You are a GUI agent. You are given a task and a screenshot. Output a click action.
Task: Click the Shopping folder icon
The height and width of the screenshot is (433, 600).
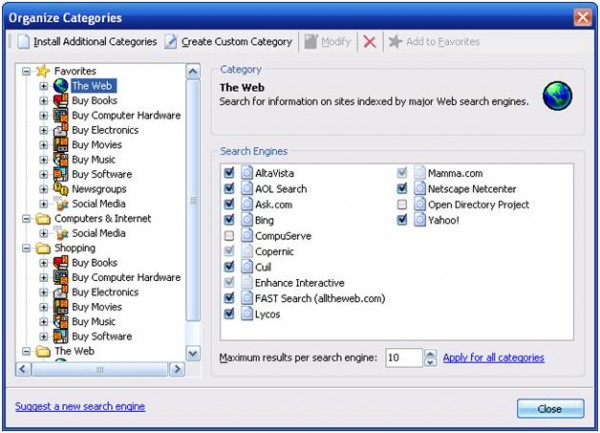pyautogui.click(x=43, y=248)
